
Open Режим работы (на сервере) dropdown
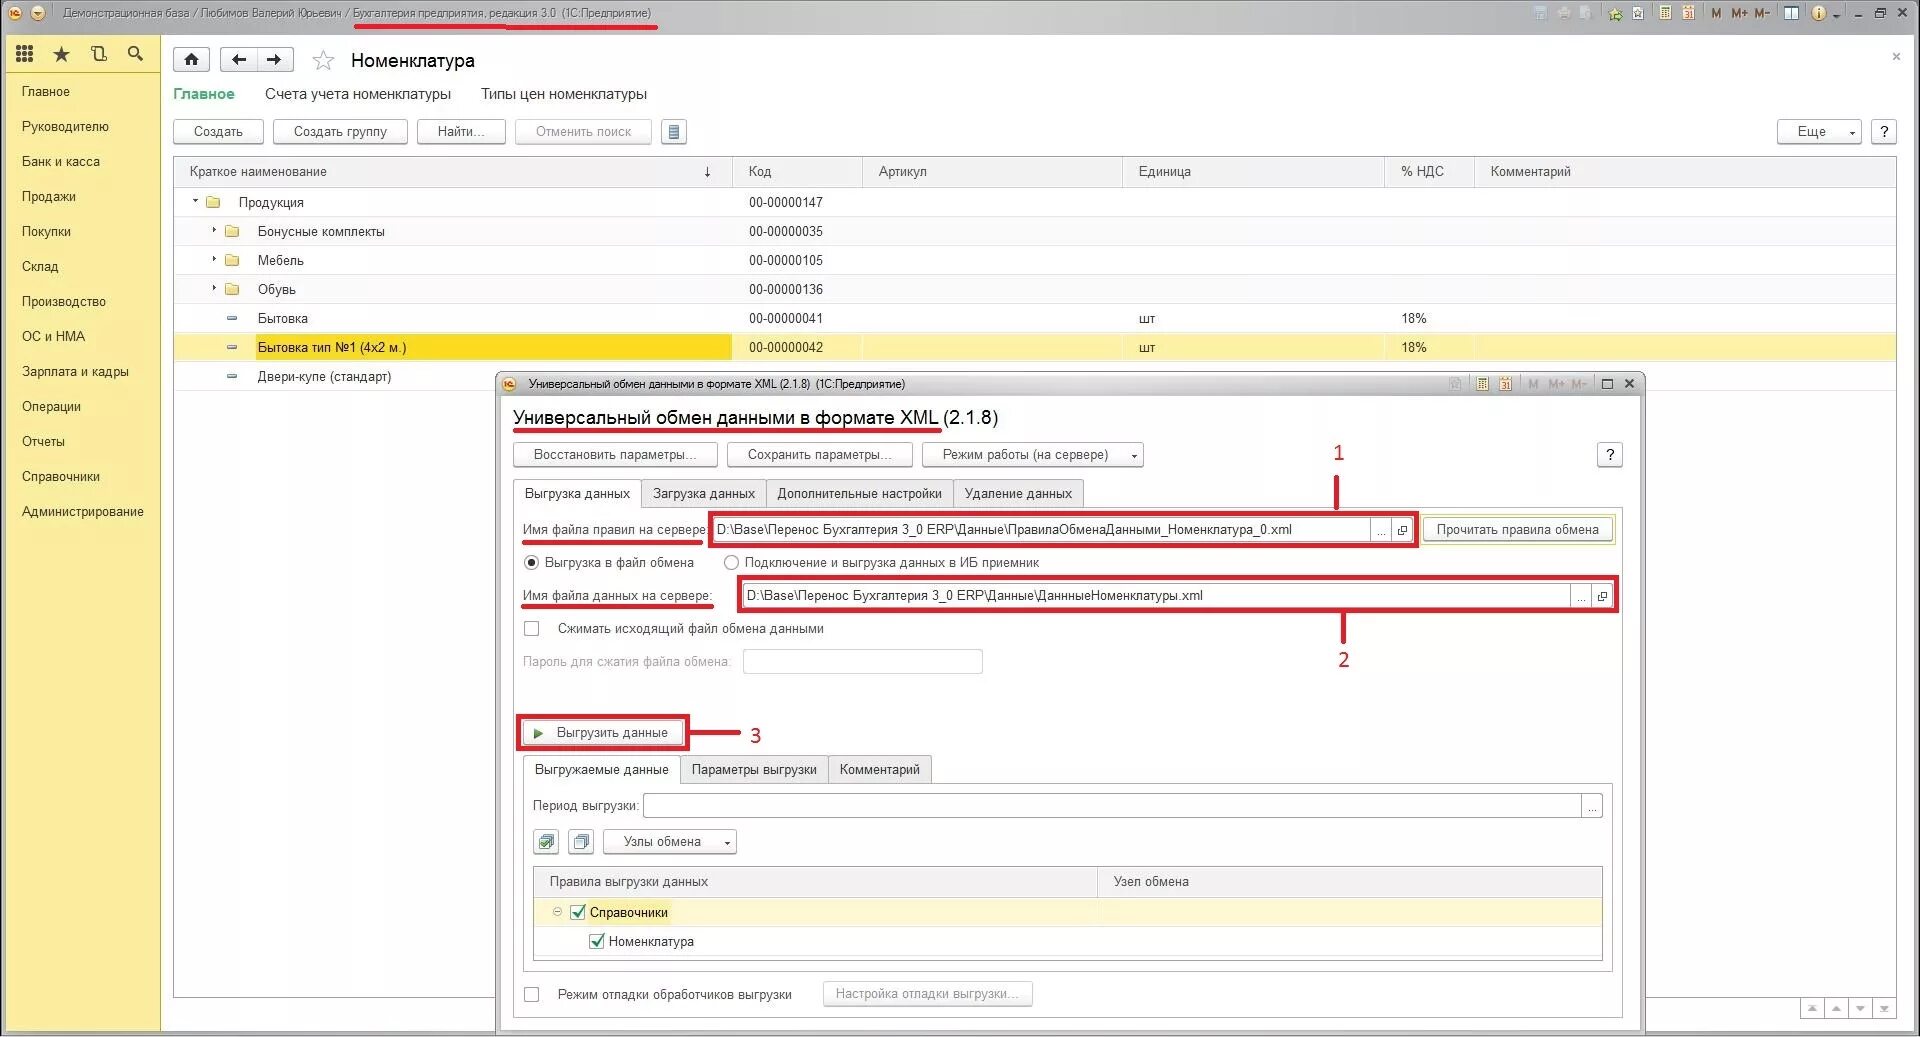1033,455
